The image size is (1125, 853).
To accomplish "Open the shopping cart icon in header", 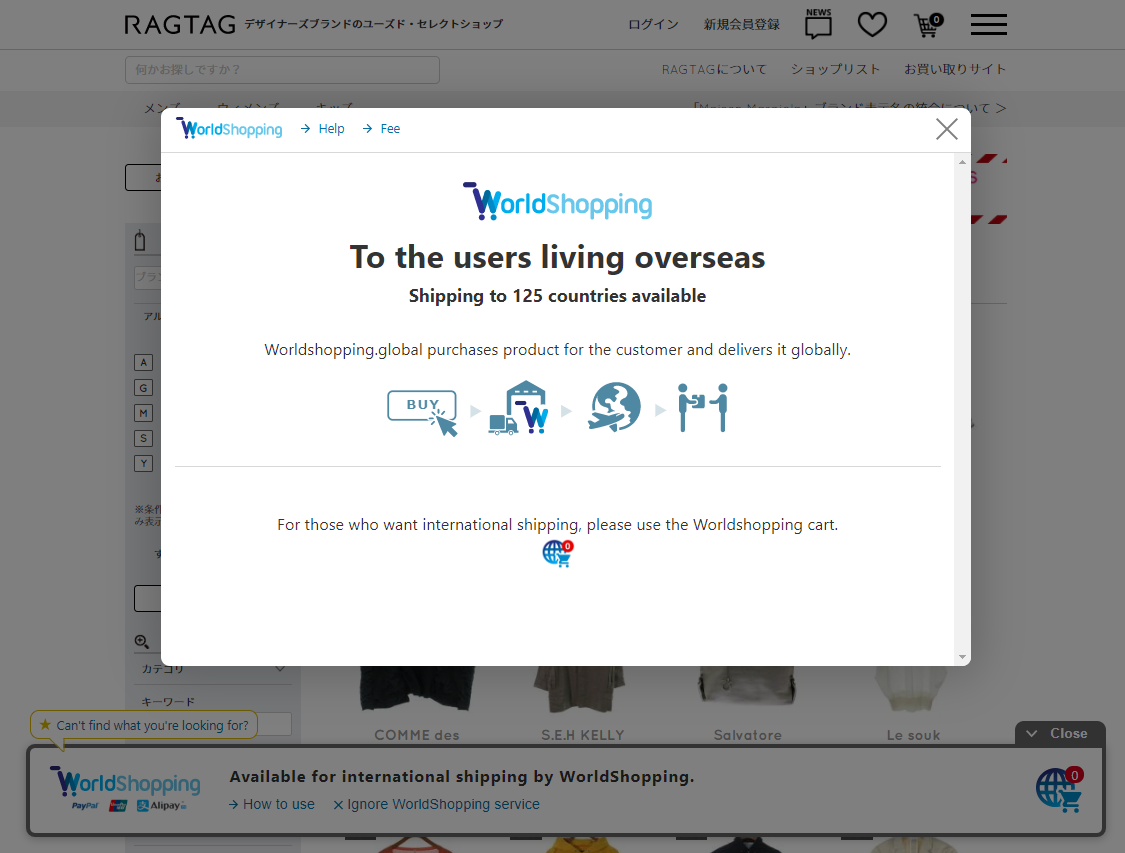I will point(928,25).
